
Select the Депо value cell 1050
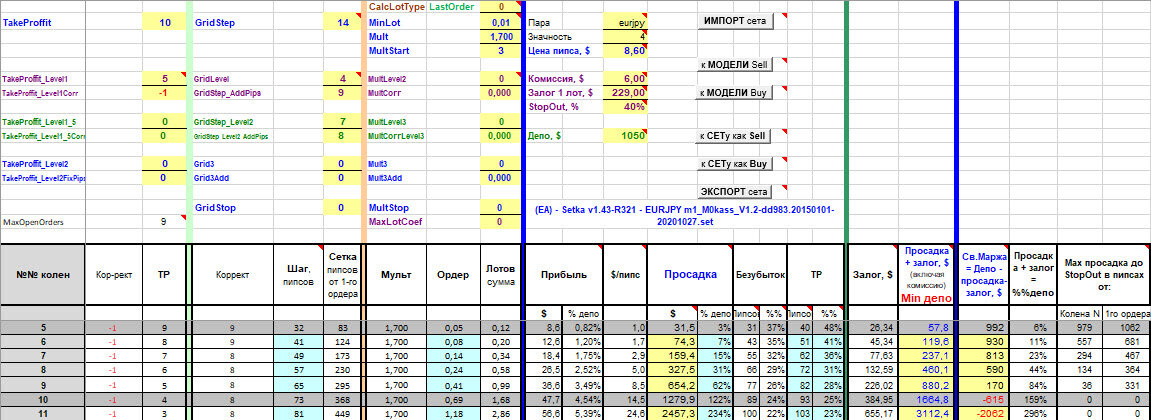(625, 135)
